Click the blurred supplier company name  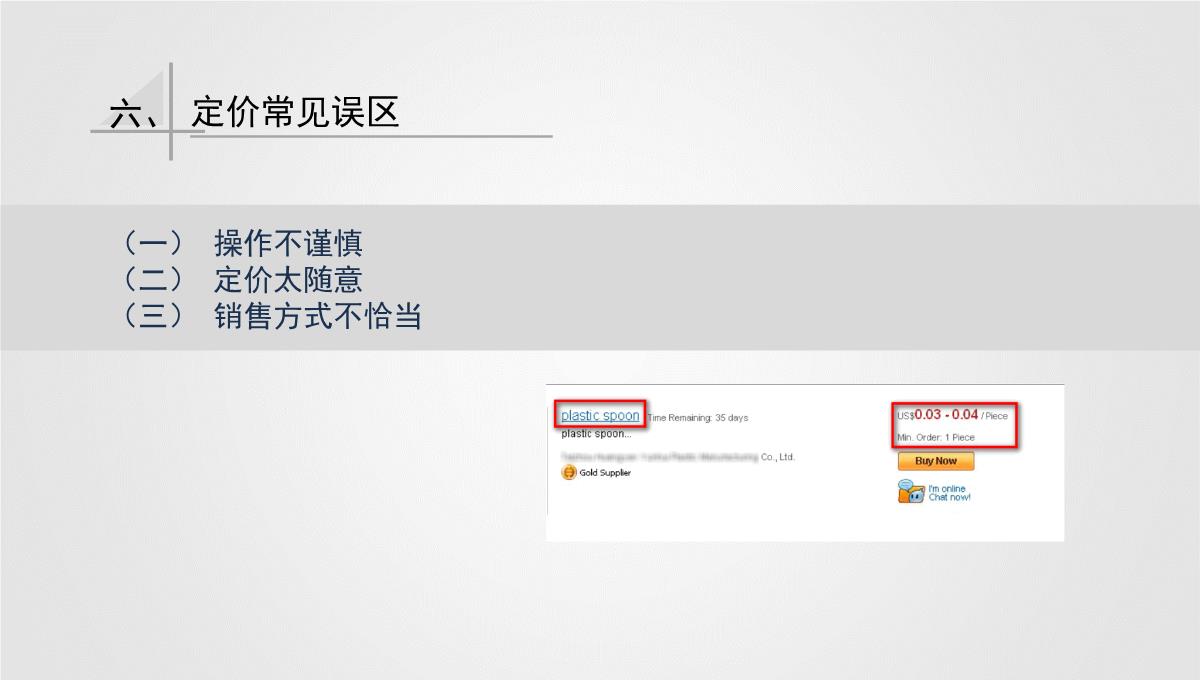tap(660, 457)
